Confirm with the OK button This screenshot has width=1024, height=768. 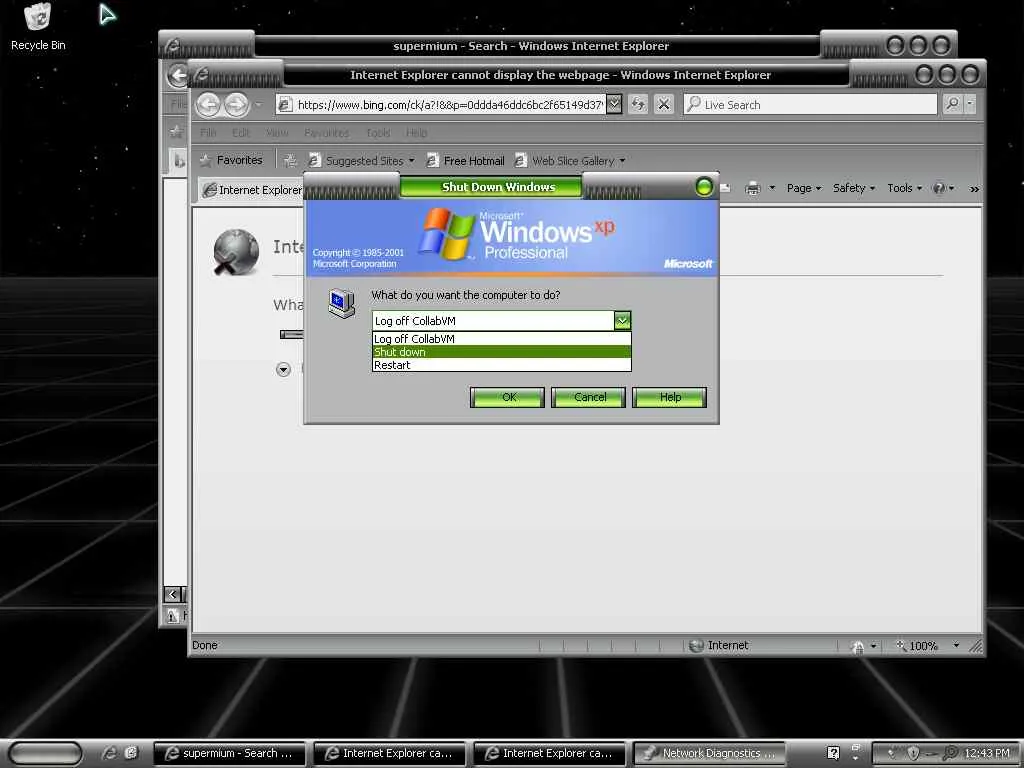(507, 397)
